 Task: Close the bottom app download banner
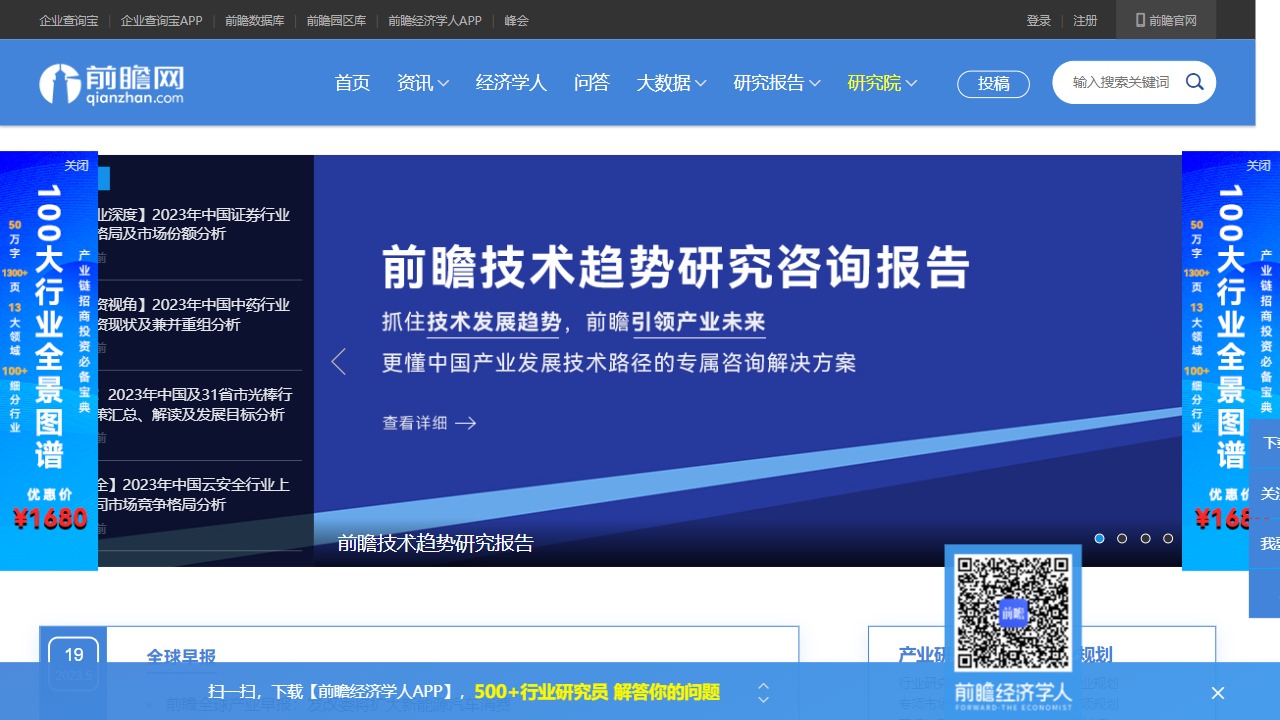tap(1217, 693)
